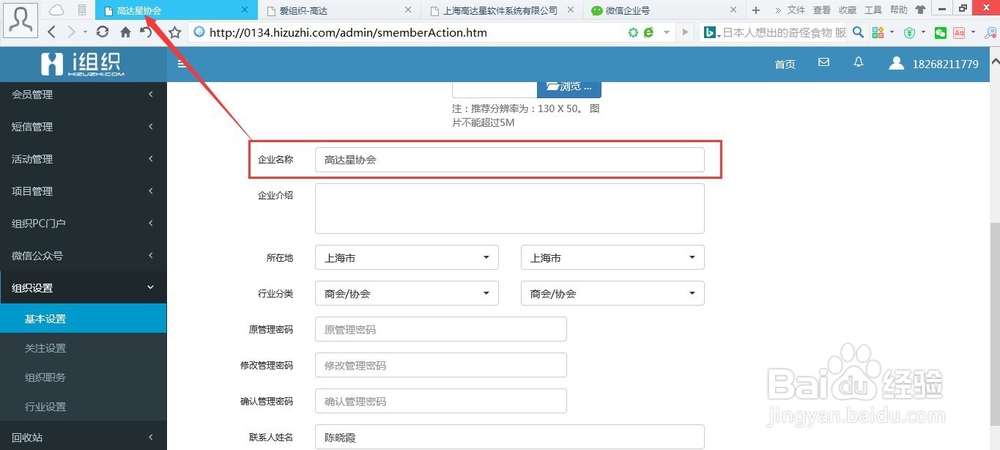Click the 企业名称 input field

coord(510,160)
